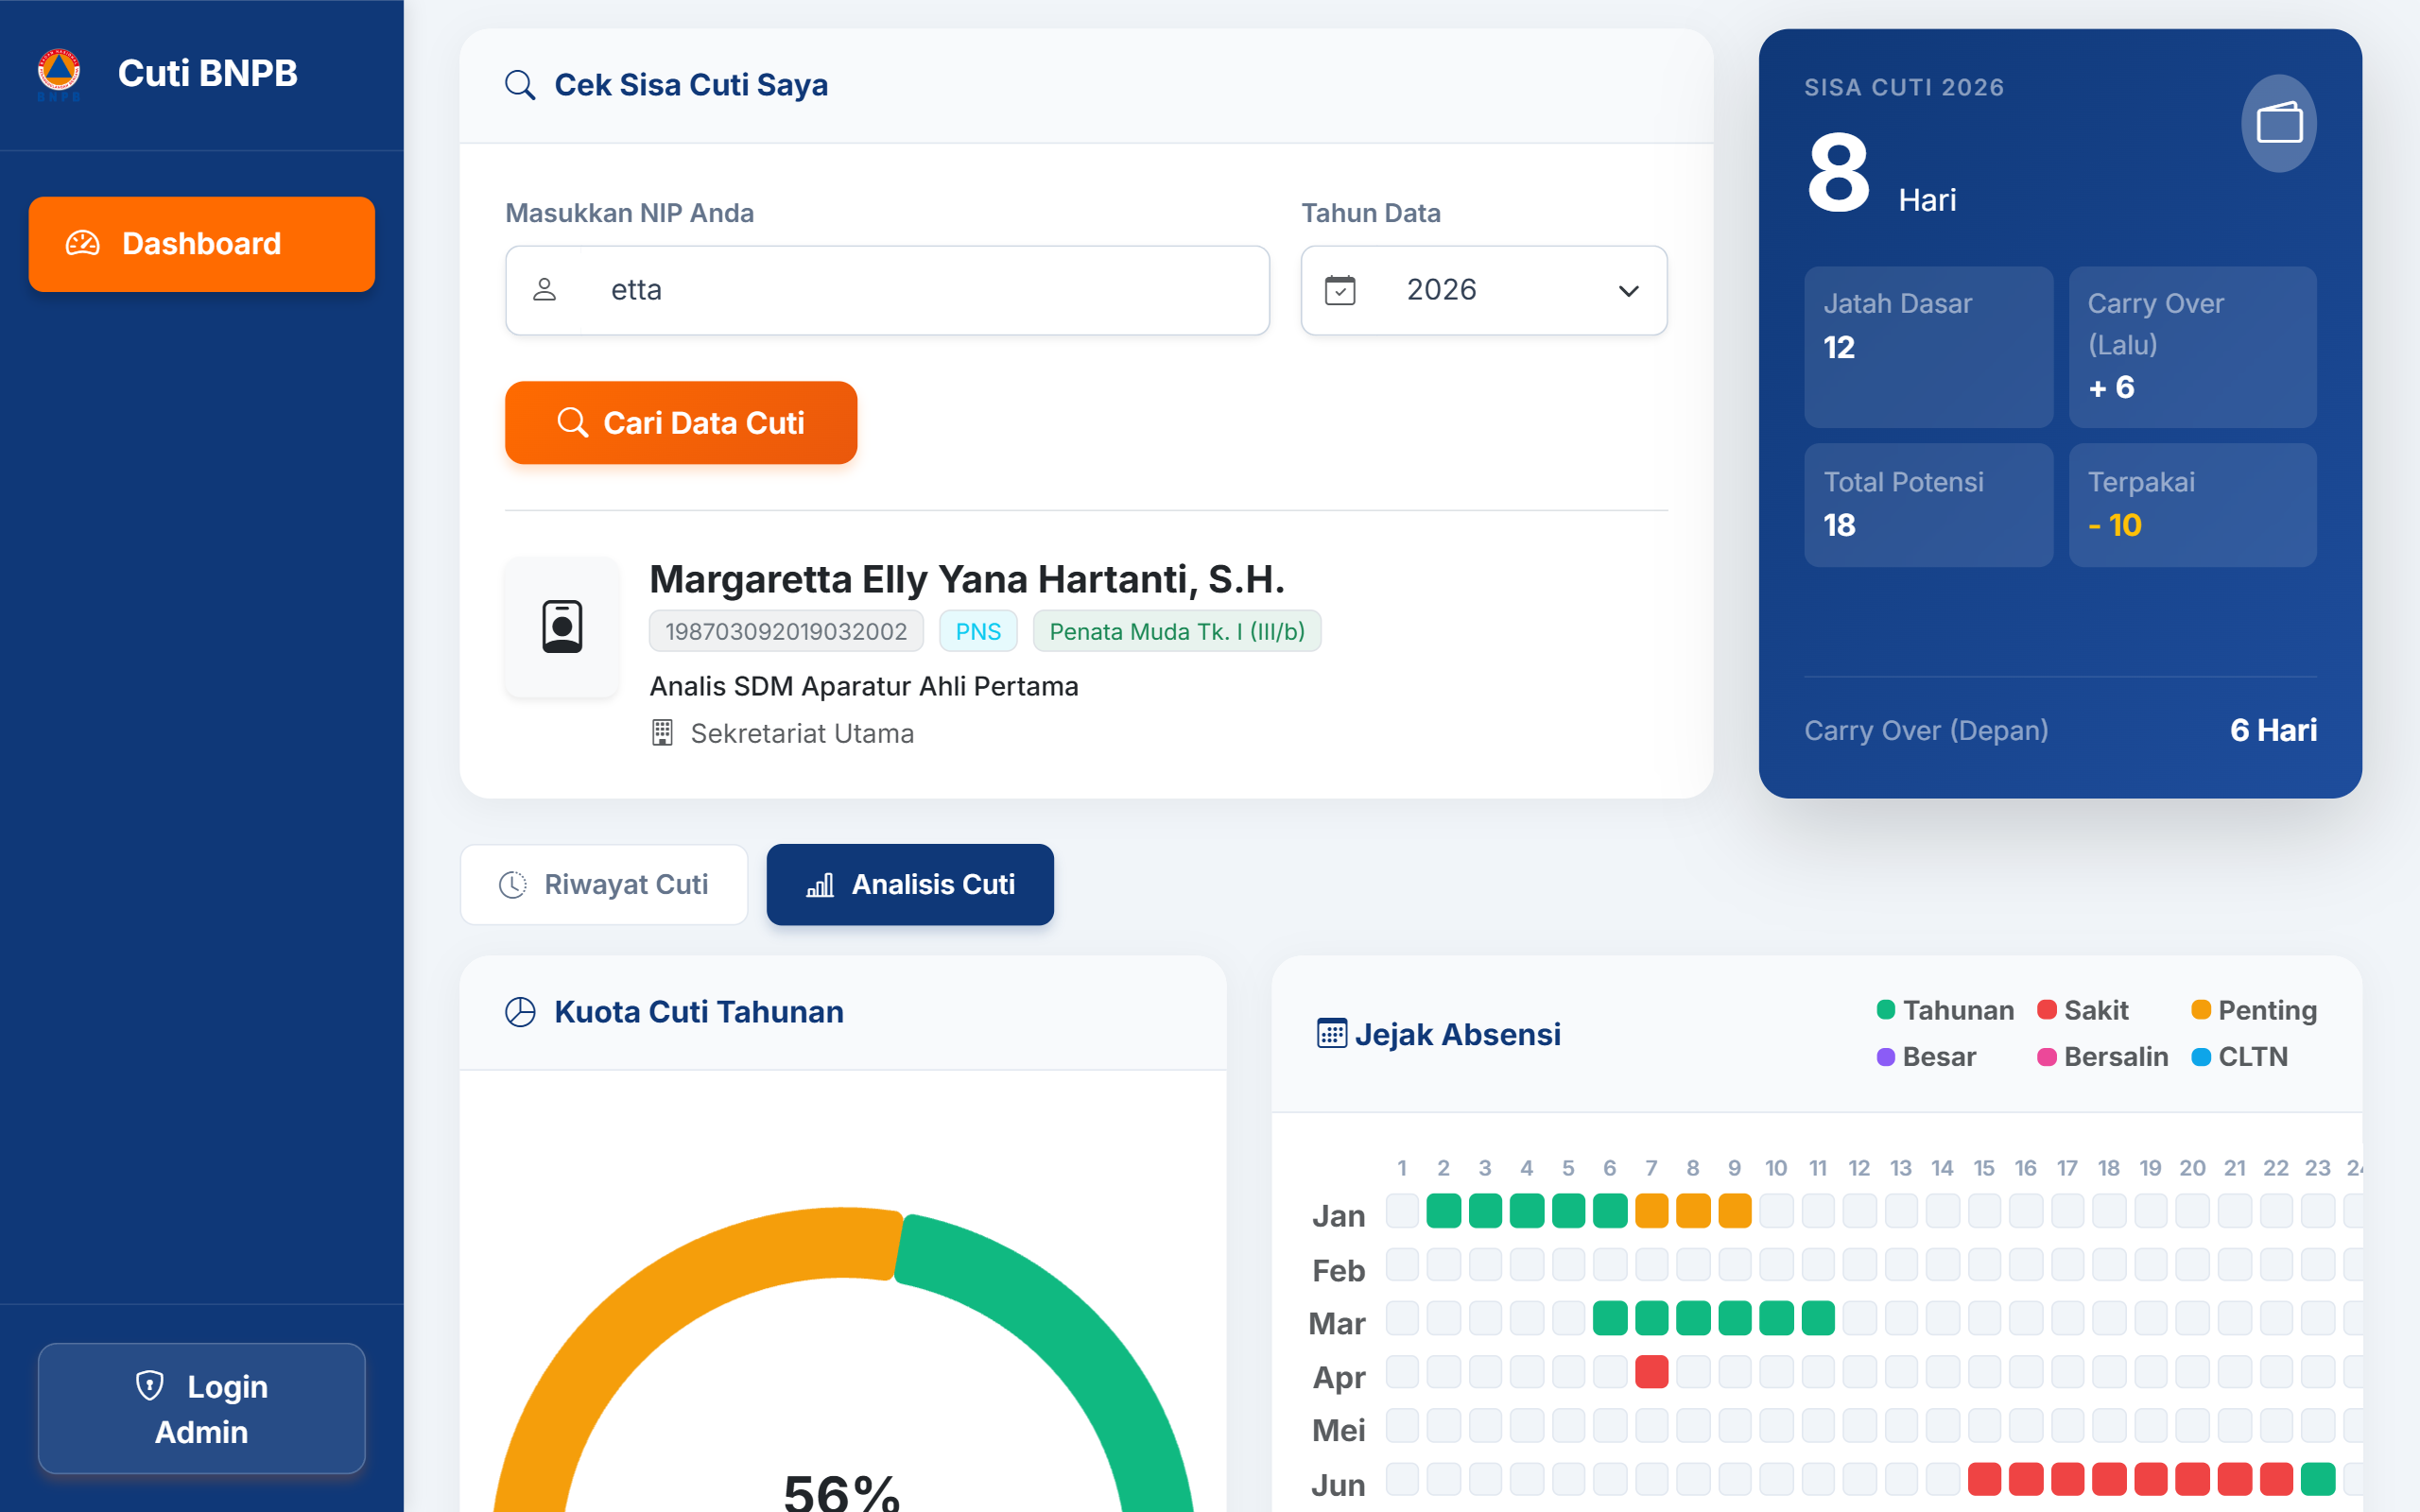Click the Jatah Dasar 12 tile
The width and height of the screenshot is (2420, 1512).
[x=1928, y=347]
